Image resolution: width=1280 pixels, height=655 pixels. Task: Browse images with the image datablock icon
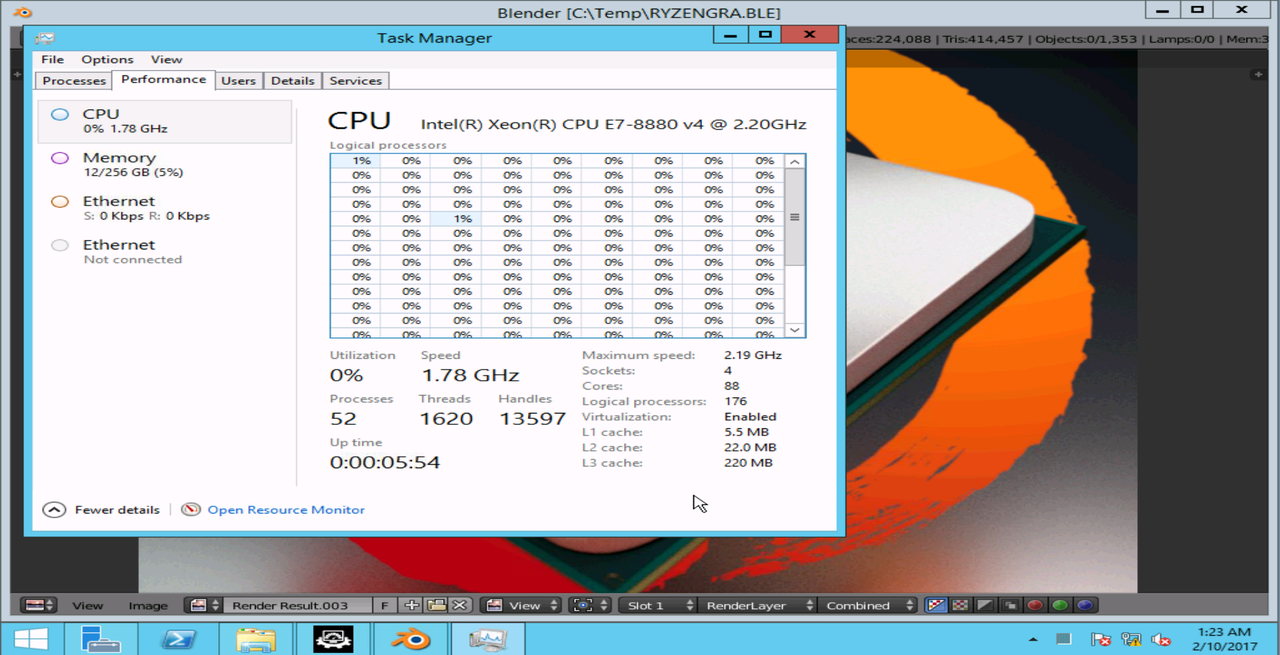pyautogui.click(x=204, y=605)
